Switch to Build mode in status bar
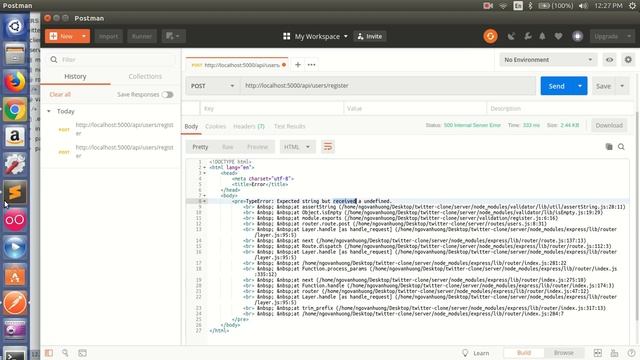The height and width of the screenshot is (360, 640). pos(524,353)
